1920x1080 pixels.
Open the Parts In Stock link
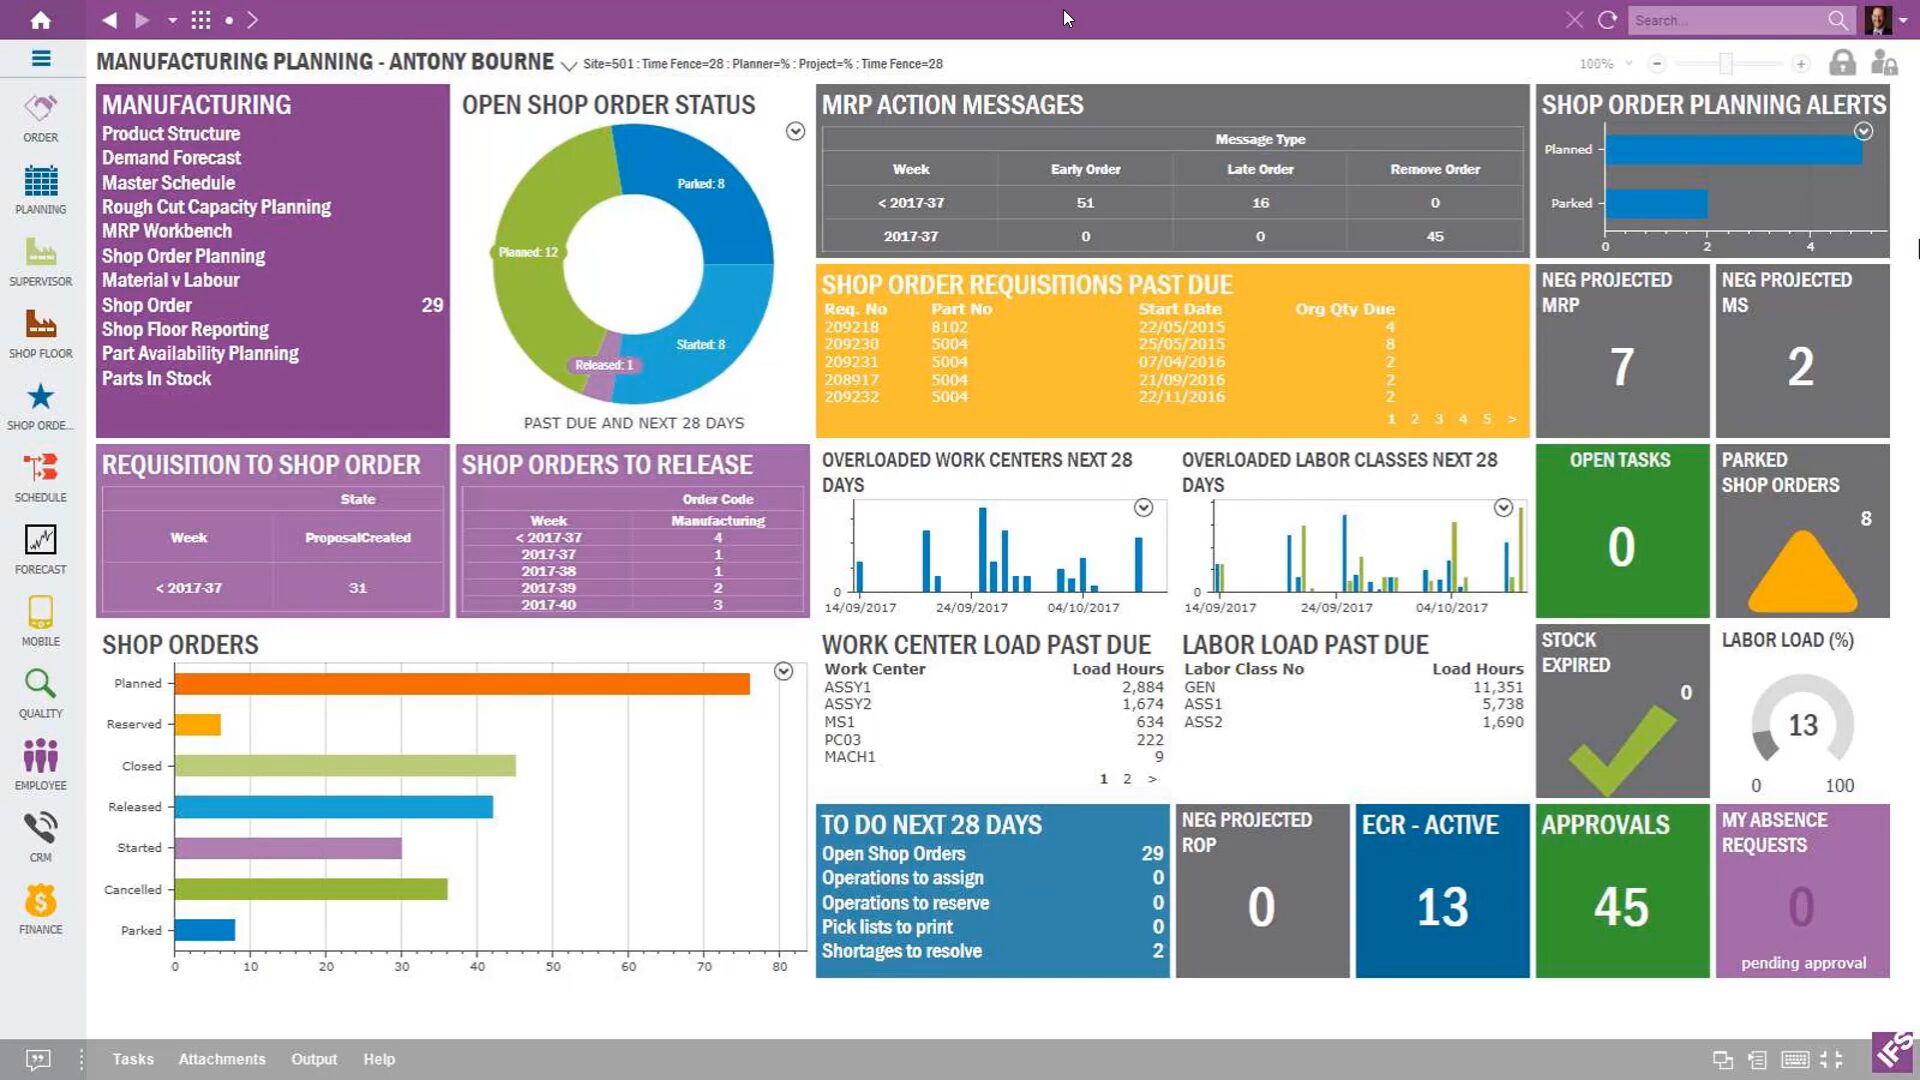pyautogui.click(x=156, y=378)
